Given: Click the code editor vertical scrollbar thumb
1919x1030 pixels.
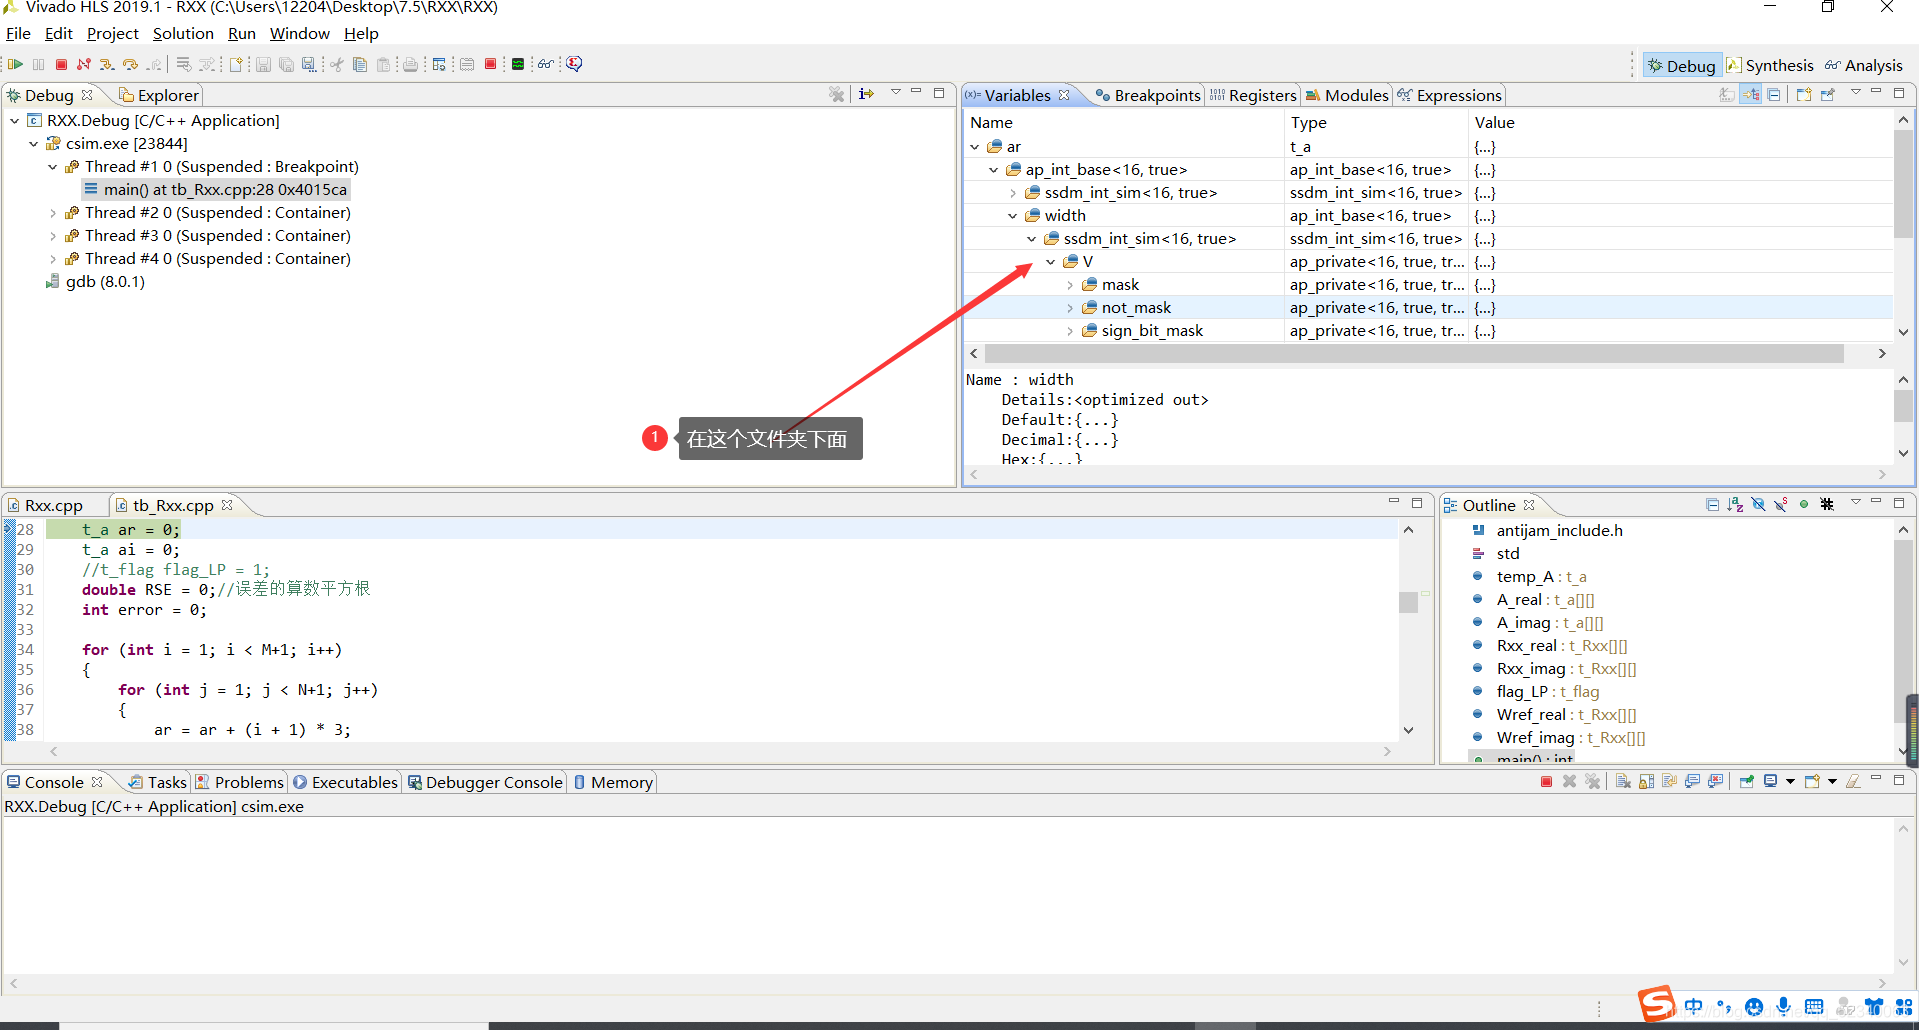Looking at the screenshot, I should point(1408,602).
